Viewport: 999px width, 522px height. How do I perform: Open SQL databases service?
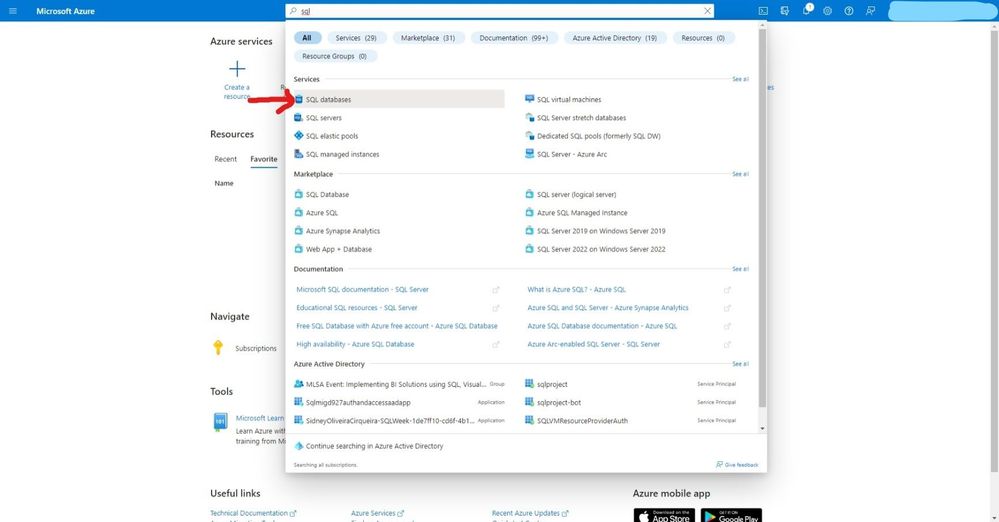(399, 99)
